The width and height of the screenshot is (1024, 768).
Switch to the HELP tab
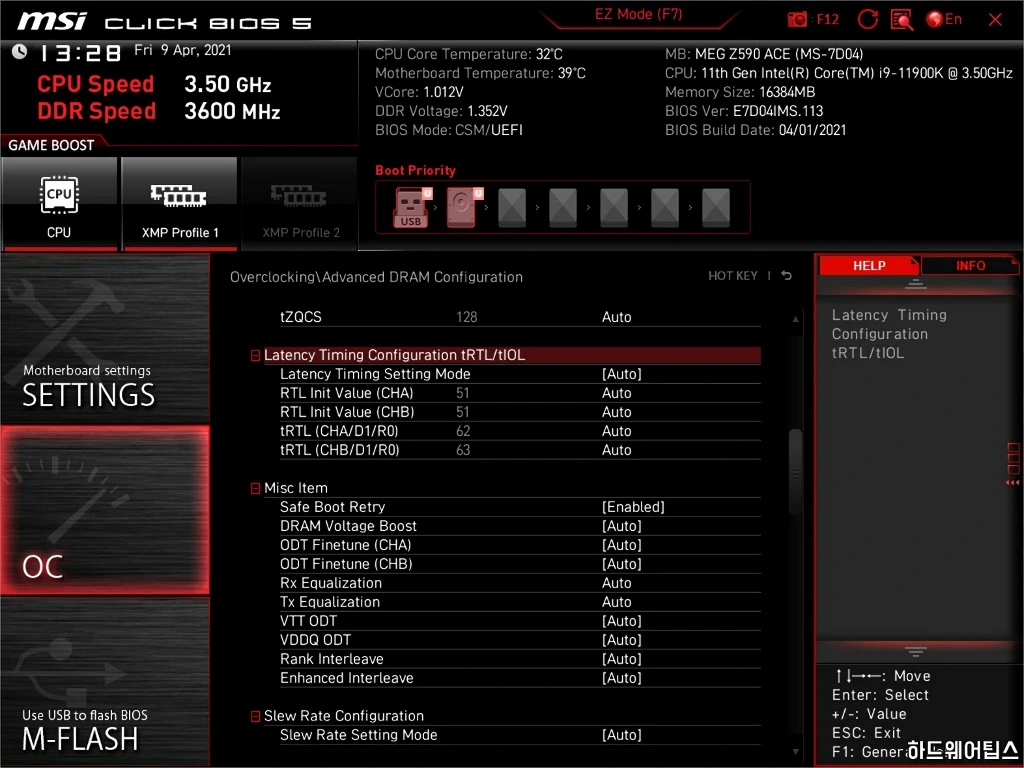(x=869, y=265)
